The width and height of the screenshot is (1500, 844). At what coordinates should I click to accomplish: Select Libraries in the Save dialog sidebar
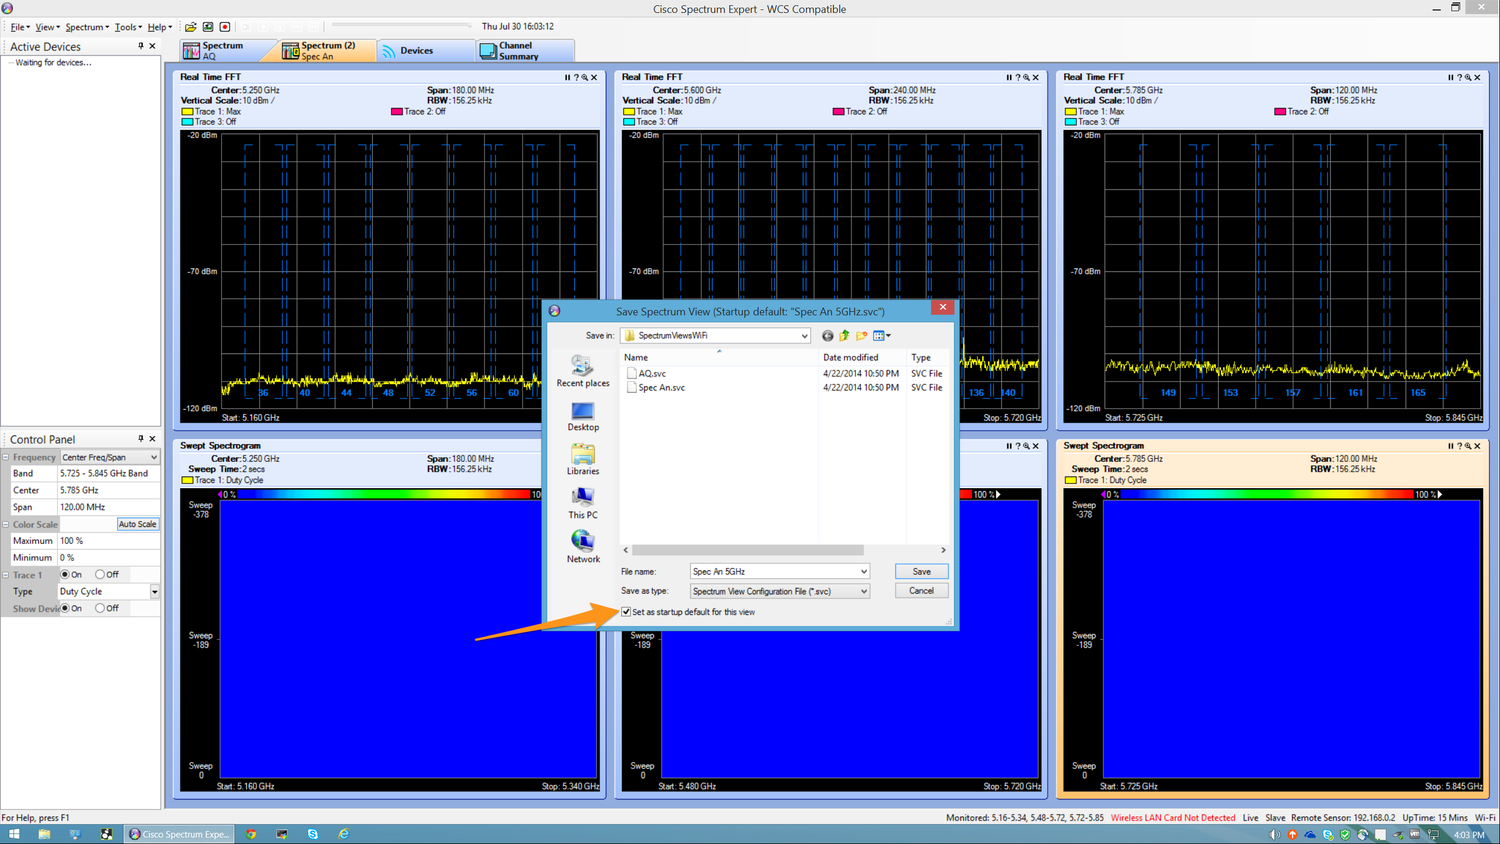coord(583,460)
